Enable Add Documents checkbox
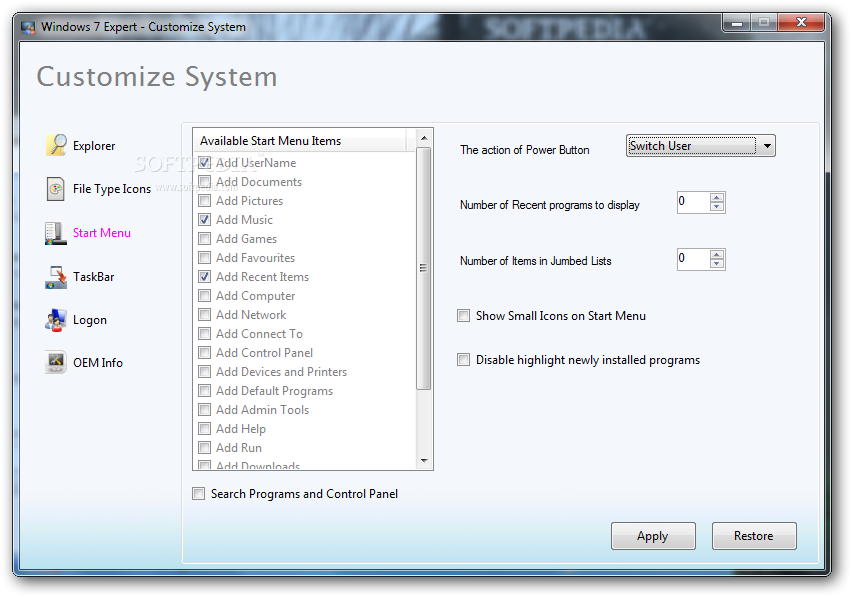852x597 pixels. [204, 181]
